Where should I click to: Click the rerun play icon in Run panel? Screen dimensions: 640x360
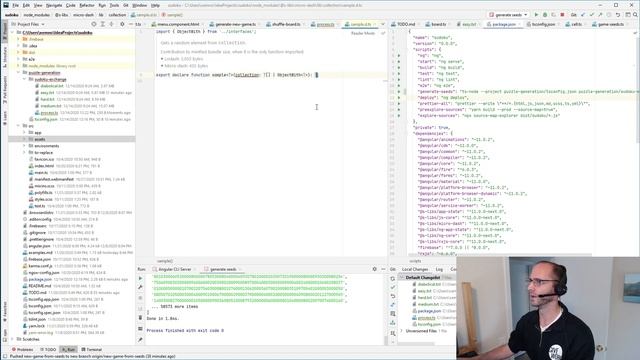pos(140,278)
